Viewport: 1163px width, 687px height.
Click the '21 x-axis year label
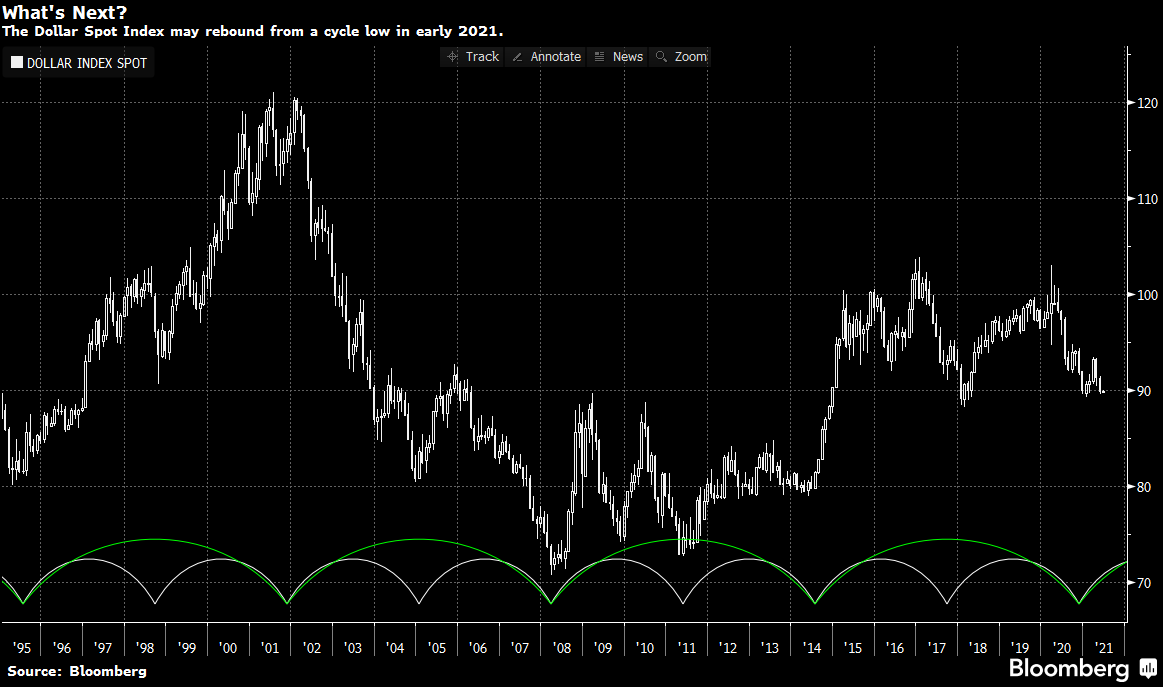[x=1104, y=648]
